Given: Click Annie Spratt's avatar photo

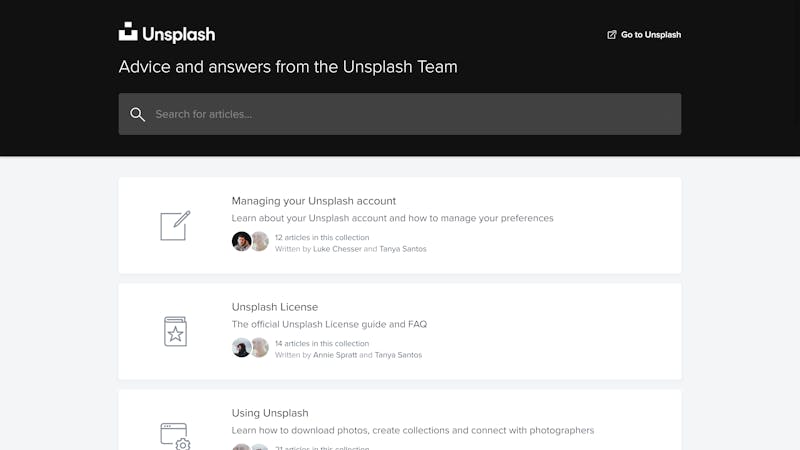Looking at the screenshot, I should 241,347.
